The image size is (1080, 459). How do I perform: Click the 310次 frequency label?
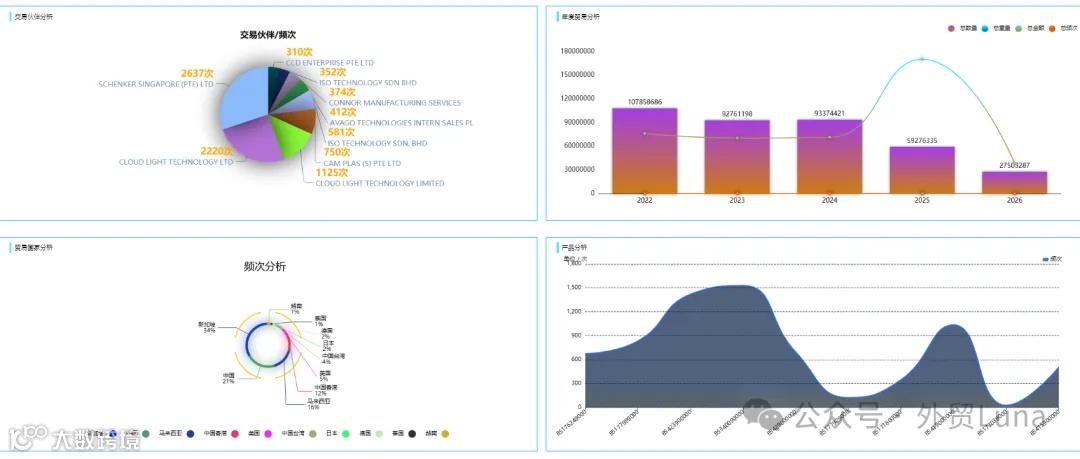tap(300, 52)
